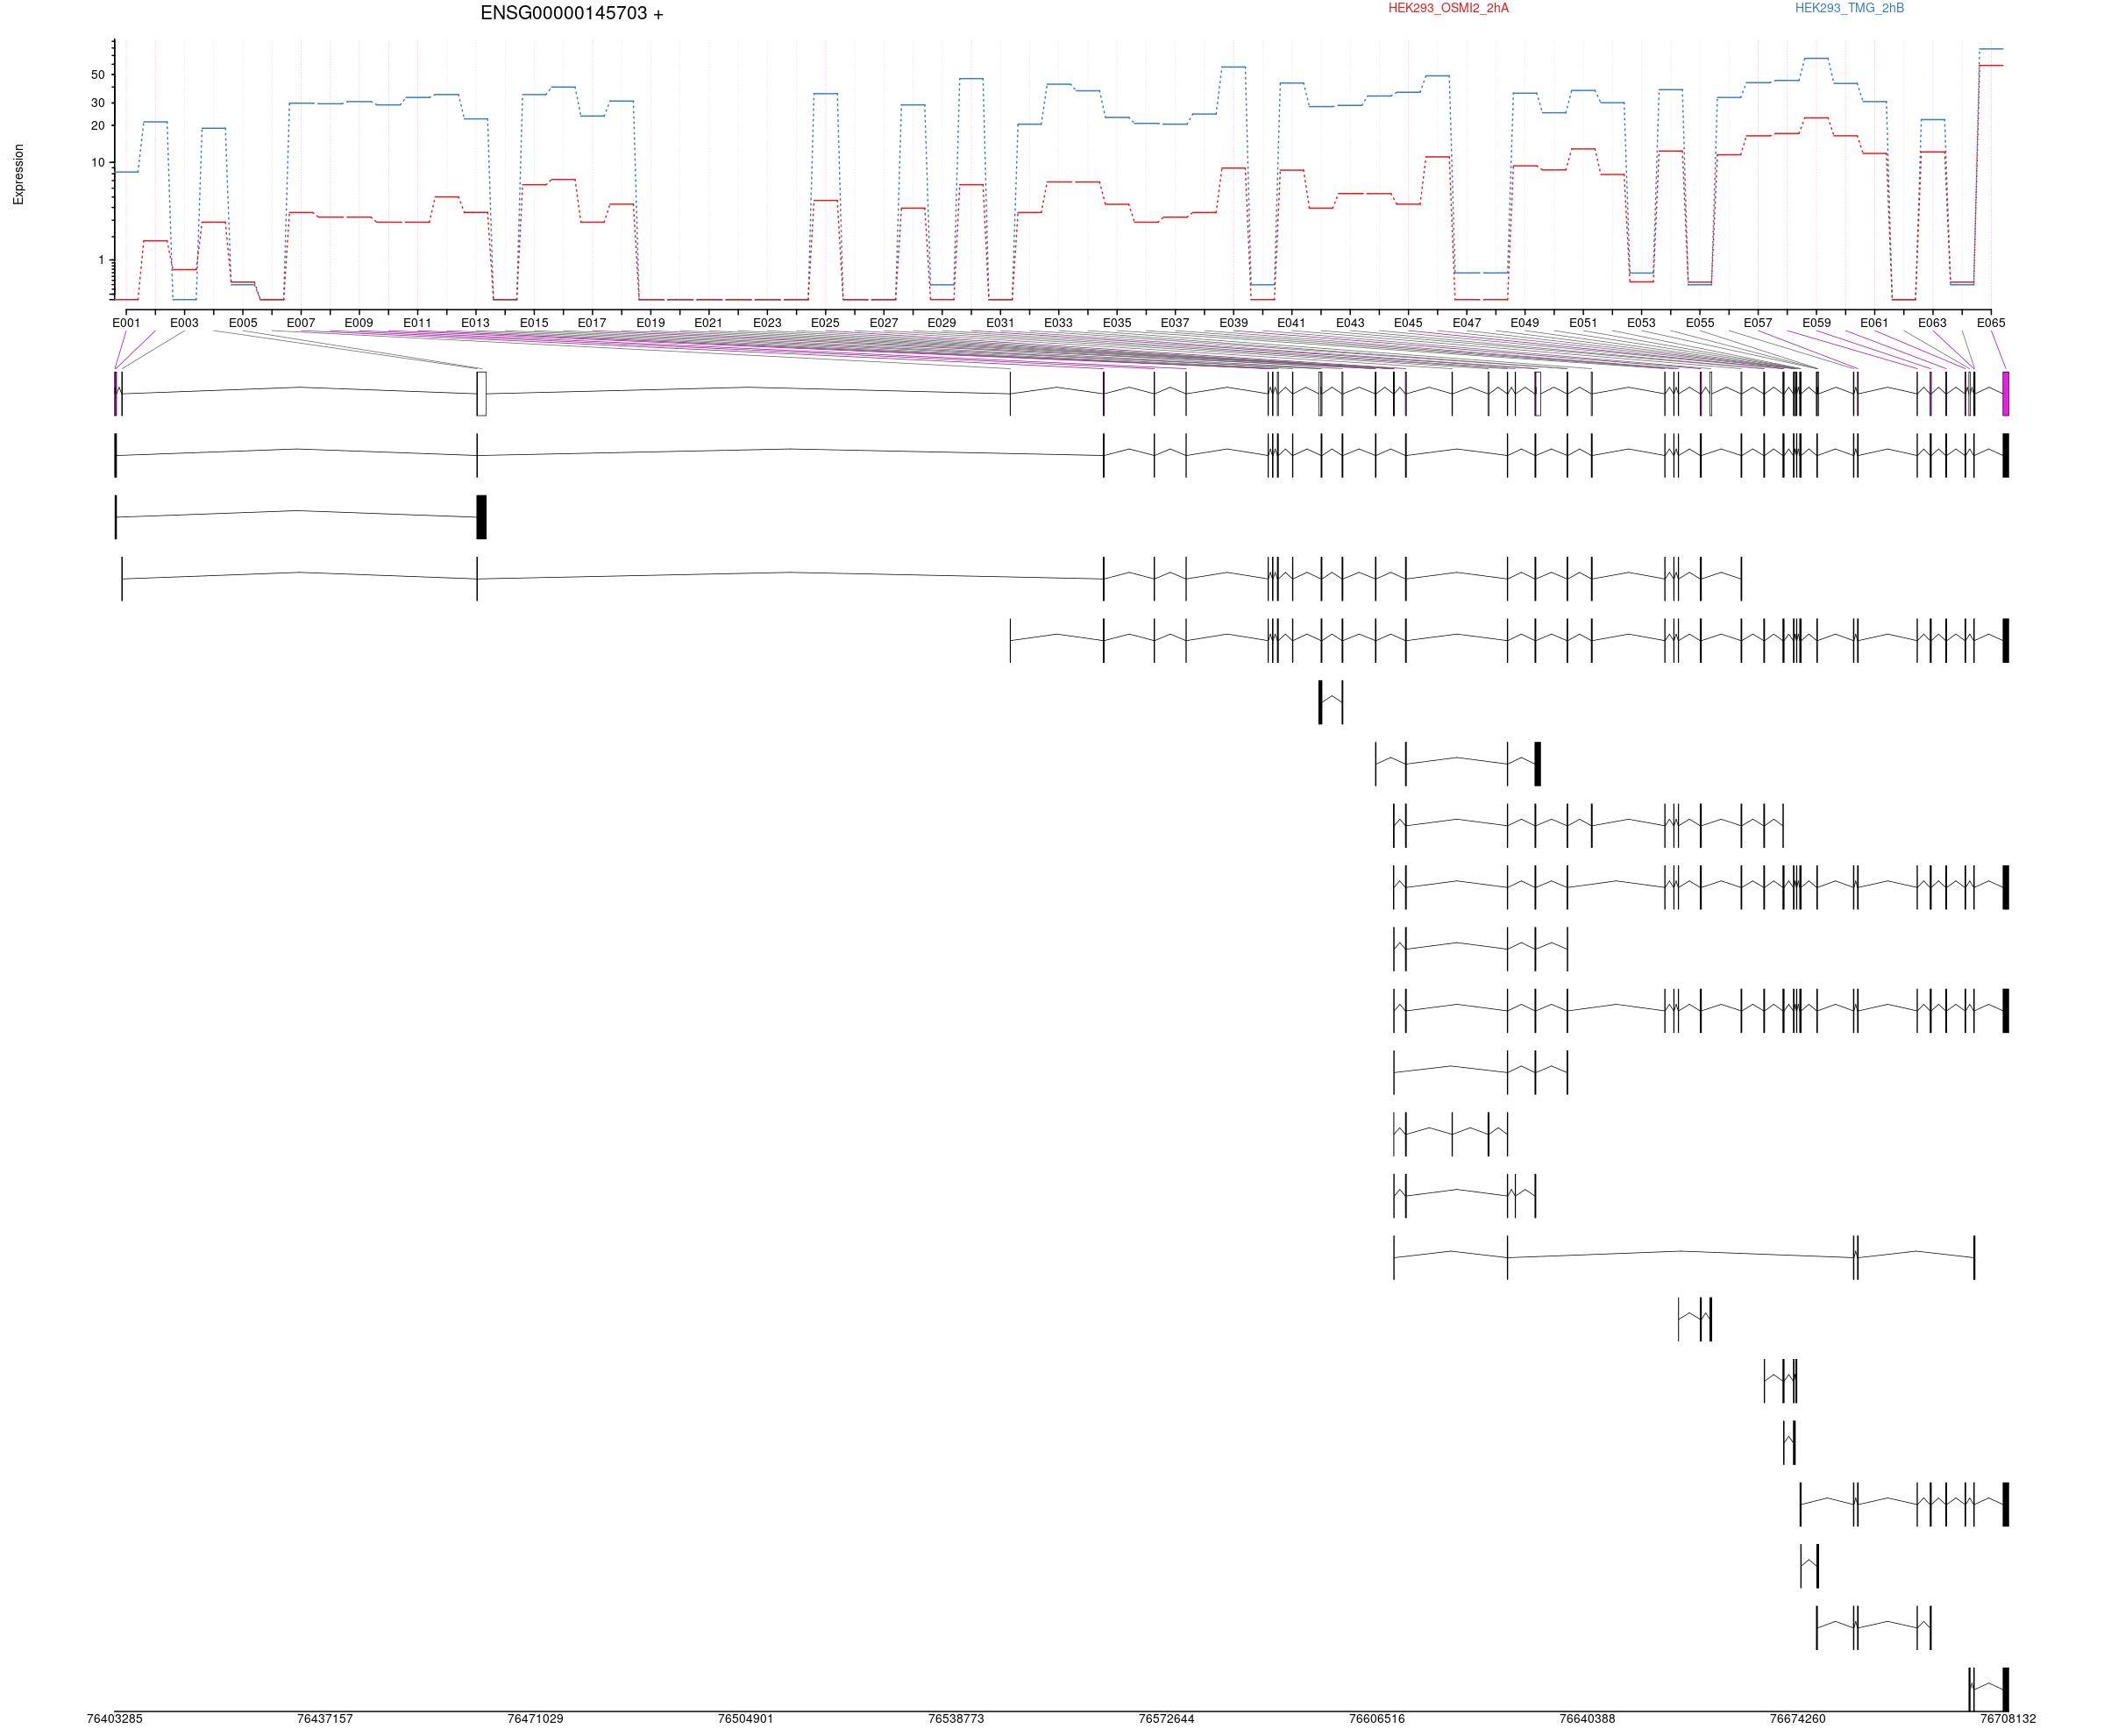Select exon label E057
2104x1736 pixels.
1758,323
